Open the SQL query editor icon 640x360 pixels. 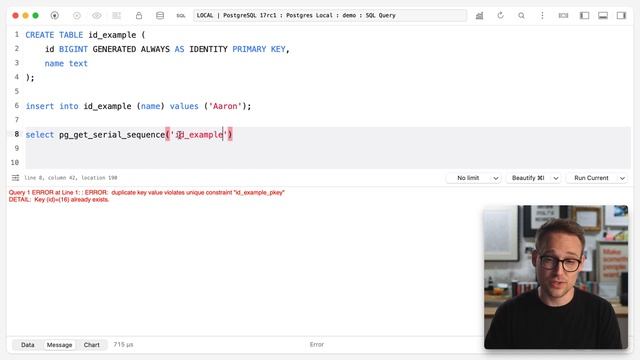pos(180,16)
